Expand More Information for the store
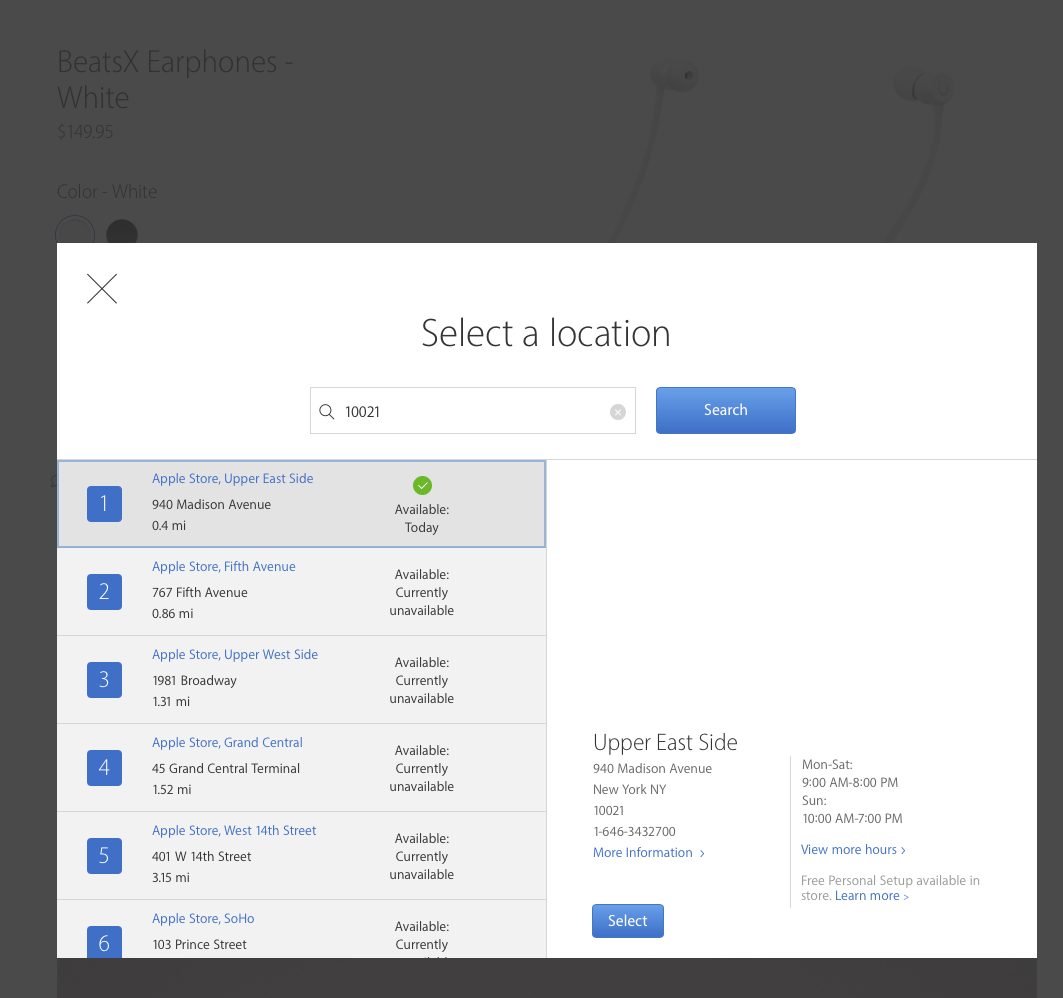 point(649,853)
